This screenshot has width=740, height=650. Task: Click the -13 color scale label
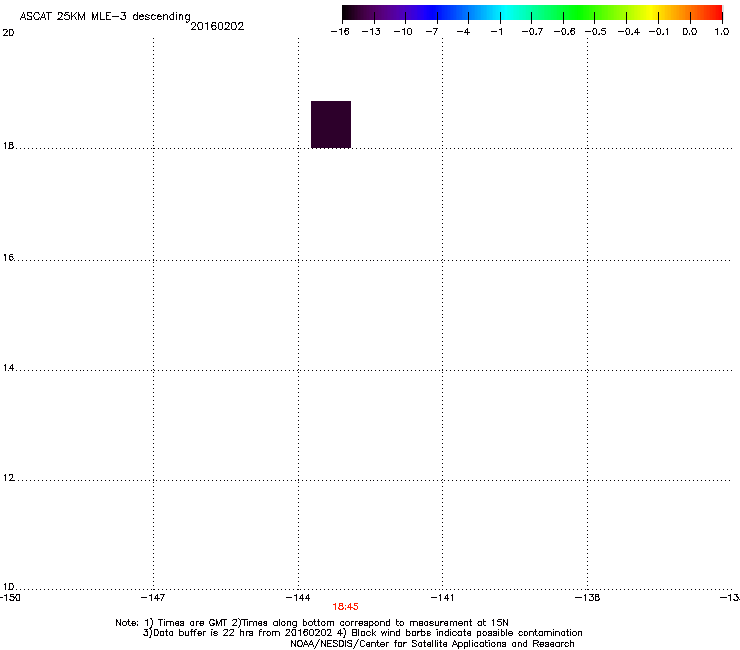click(x=371, y=32)
